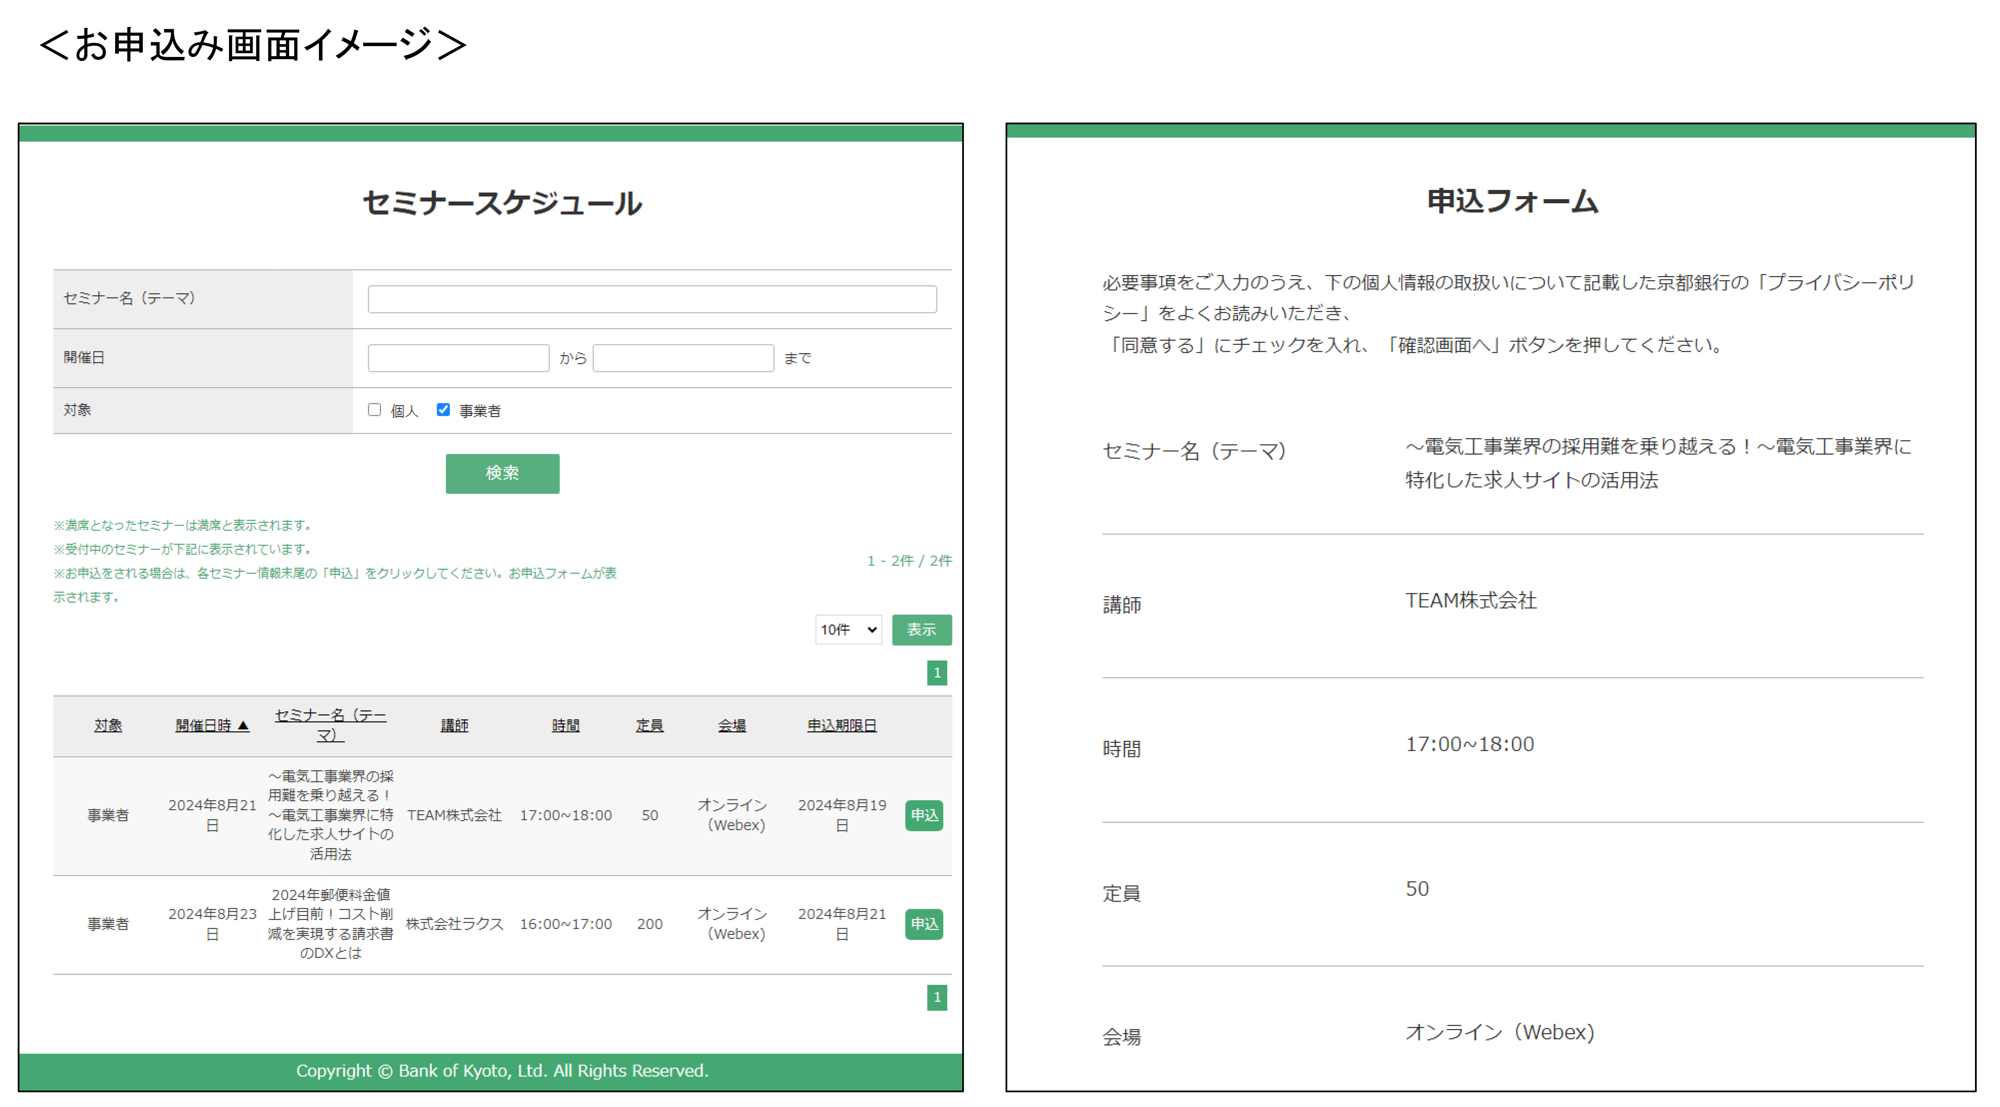Click page number 1 below the table
Screen dimensions: 2000x1107
click(937, 997)
